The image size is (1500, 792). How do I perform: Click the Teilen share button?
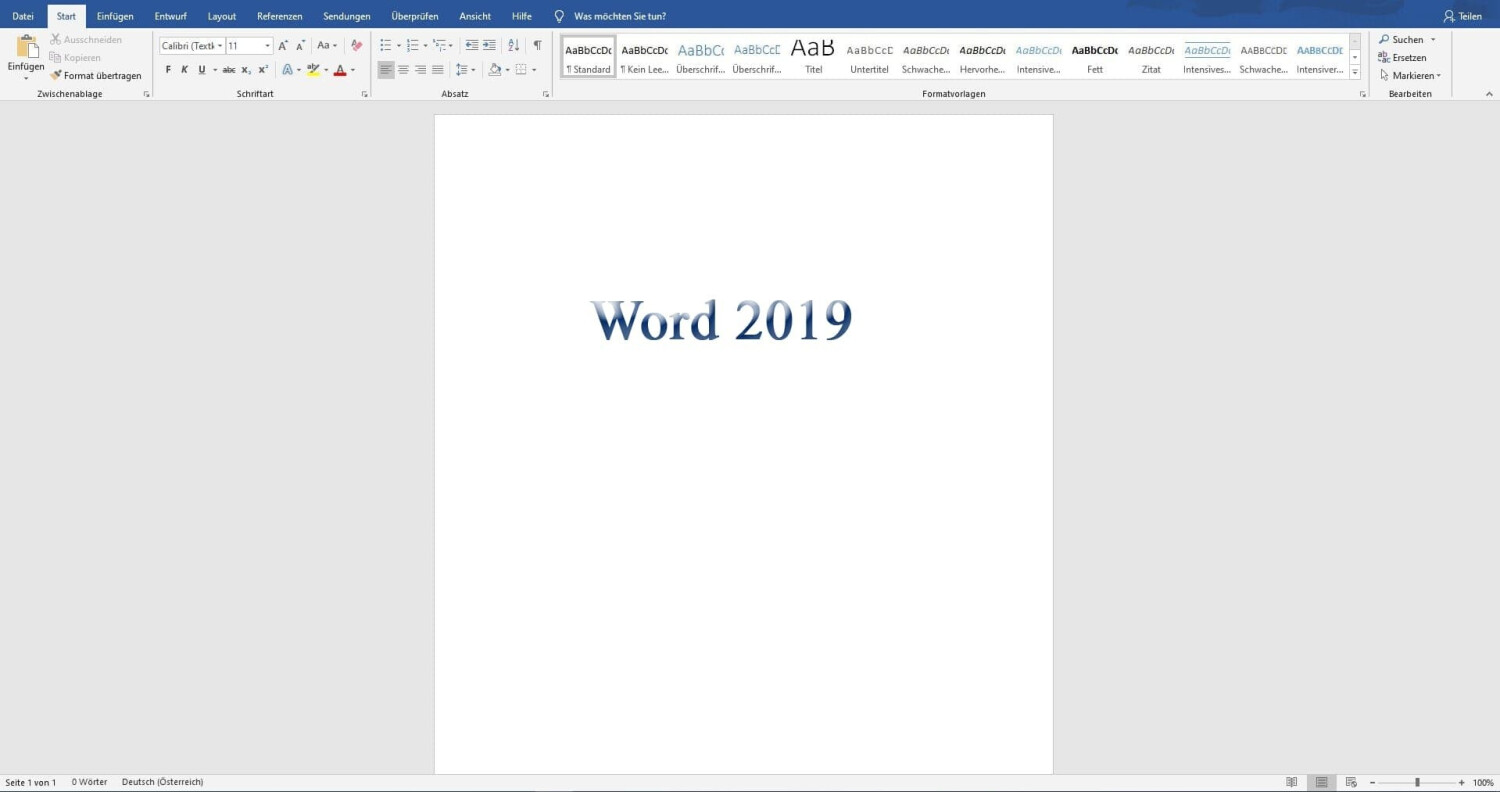click(1462, 16)
